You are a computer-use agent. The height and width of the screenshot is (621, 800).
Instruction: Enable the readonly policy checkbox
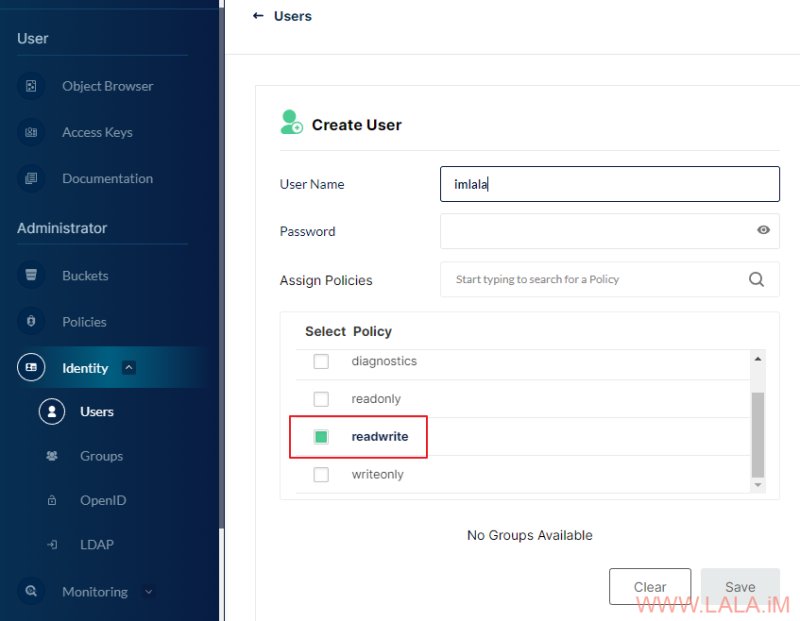click(x=321, y=399)
